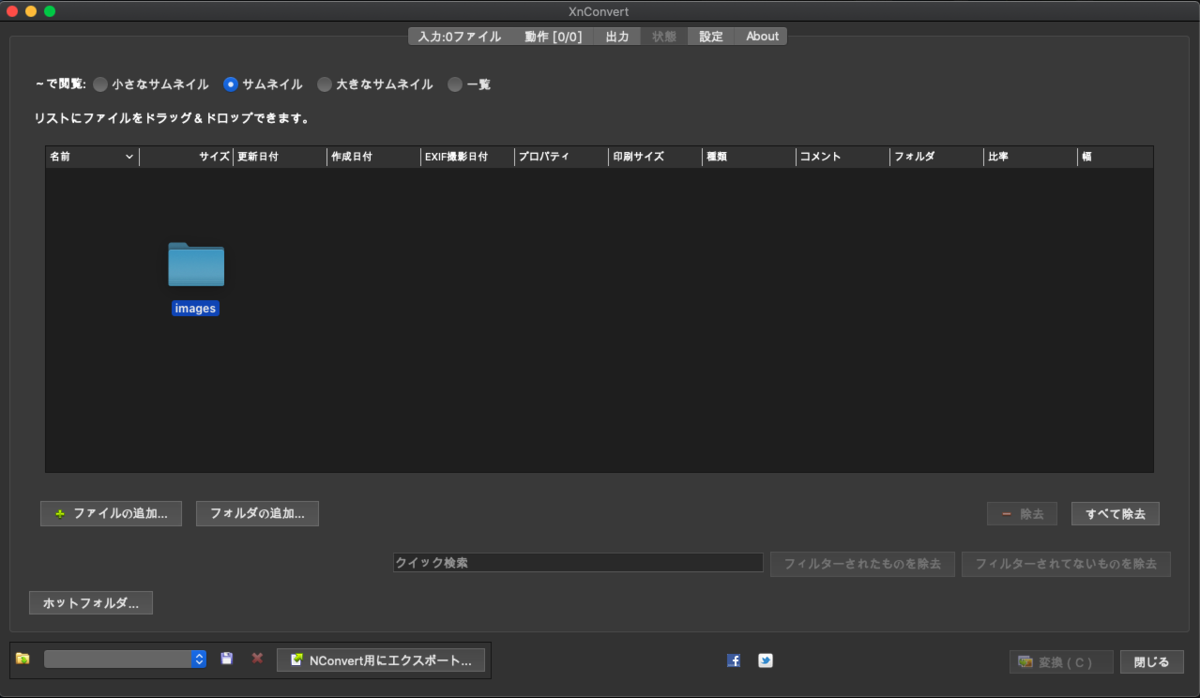Open a saved preset via the folder icon
The height and width of the screenshot is (698, 1200).
[24, 659]
